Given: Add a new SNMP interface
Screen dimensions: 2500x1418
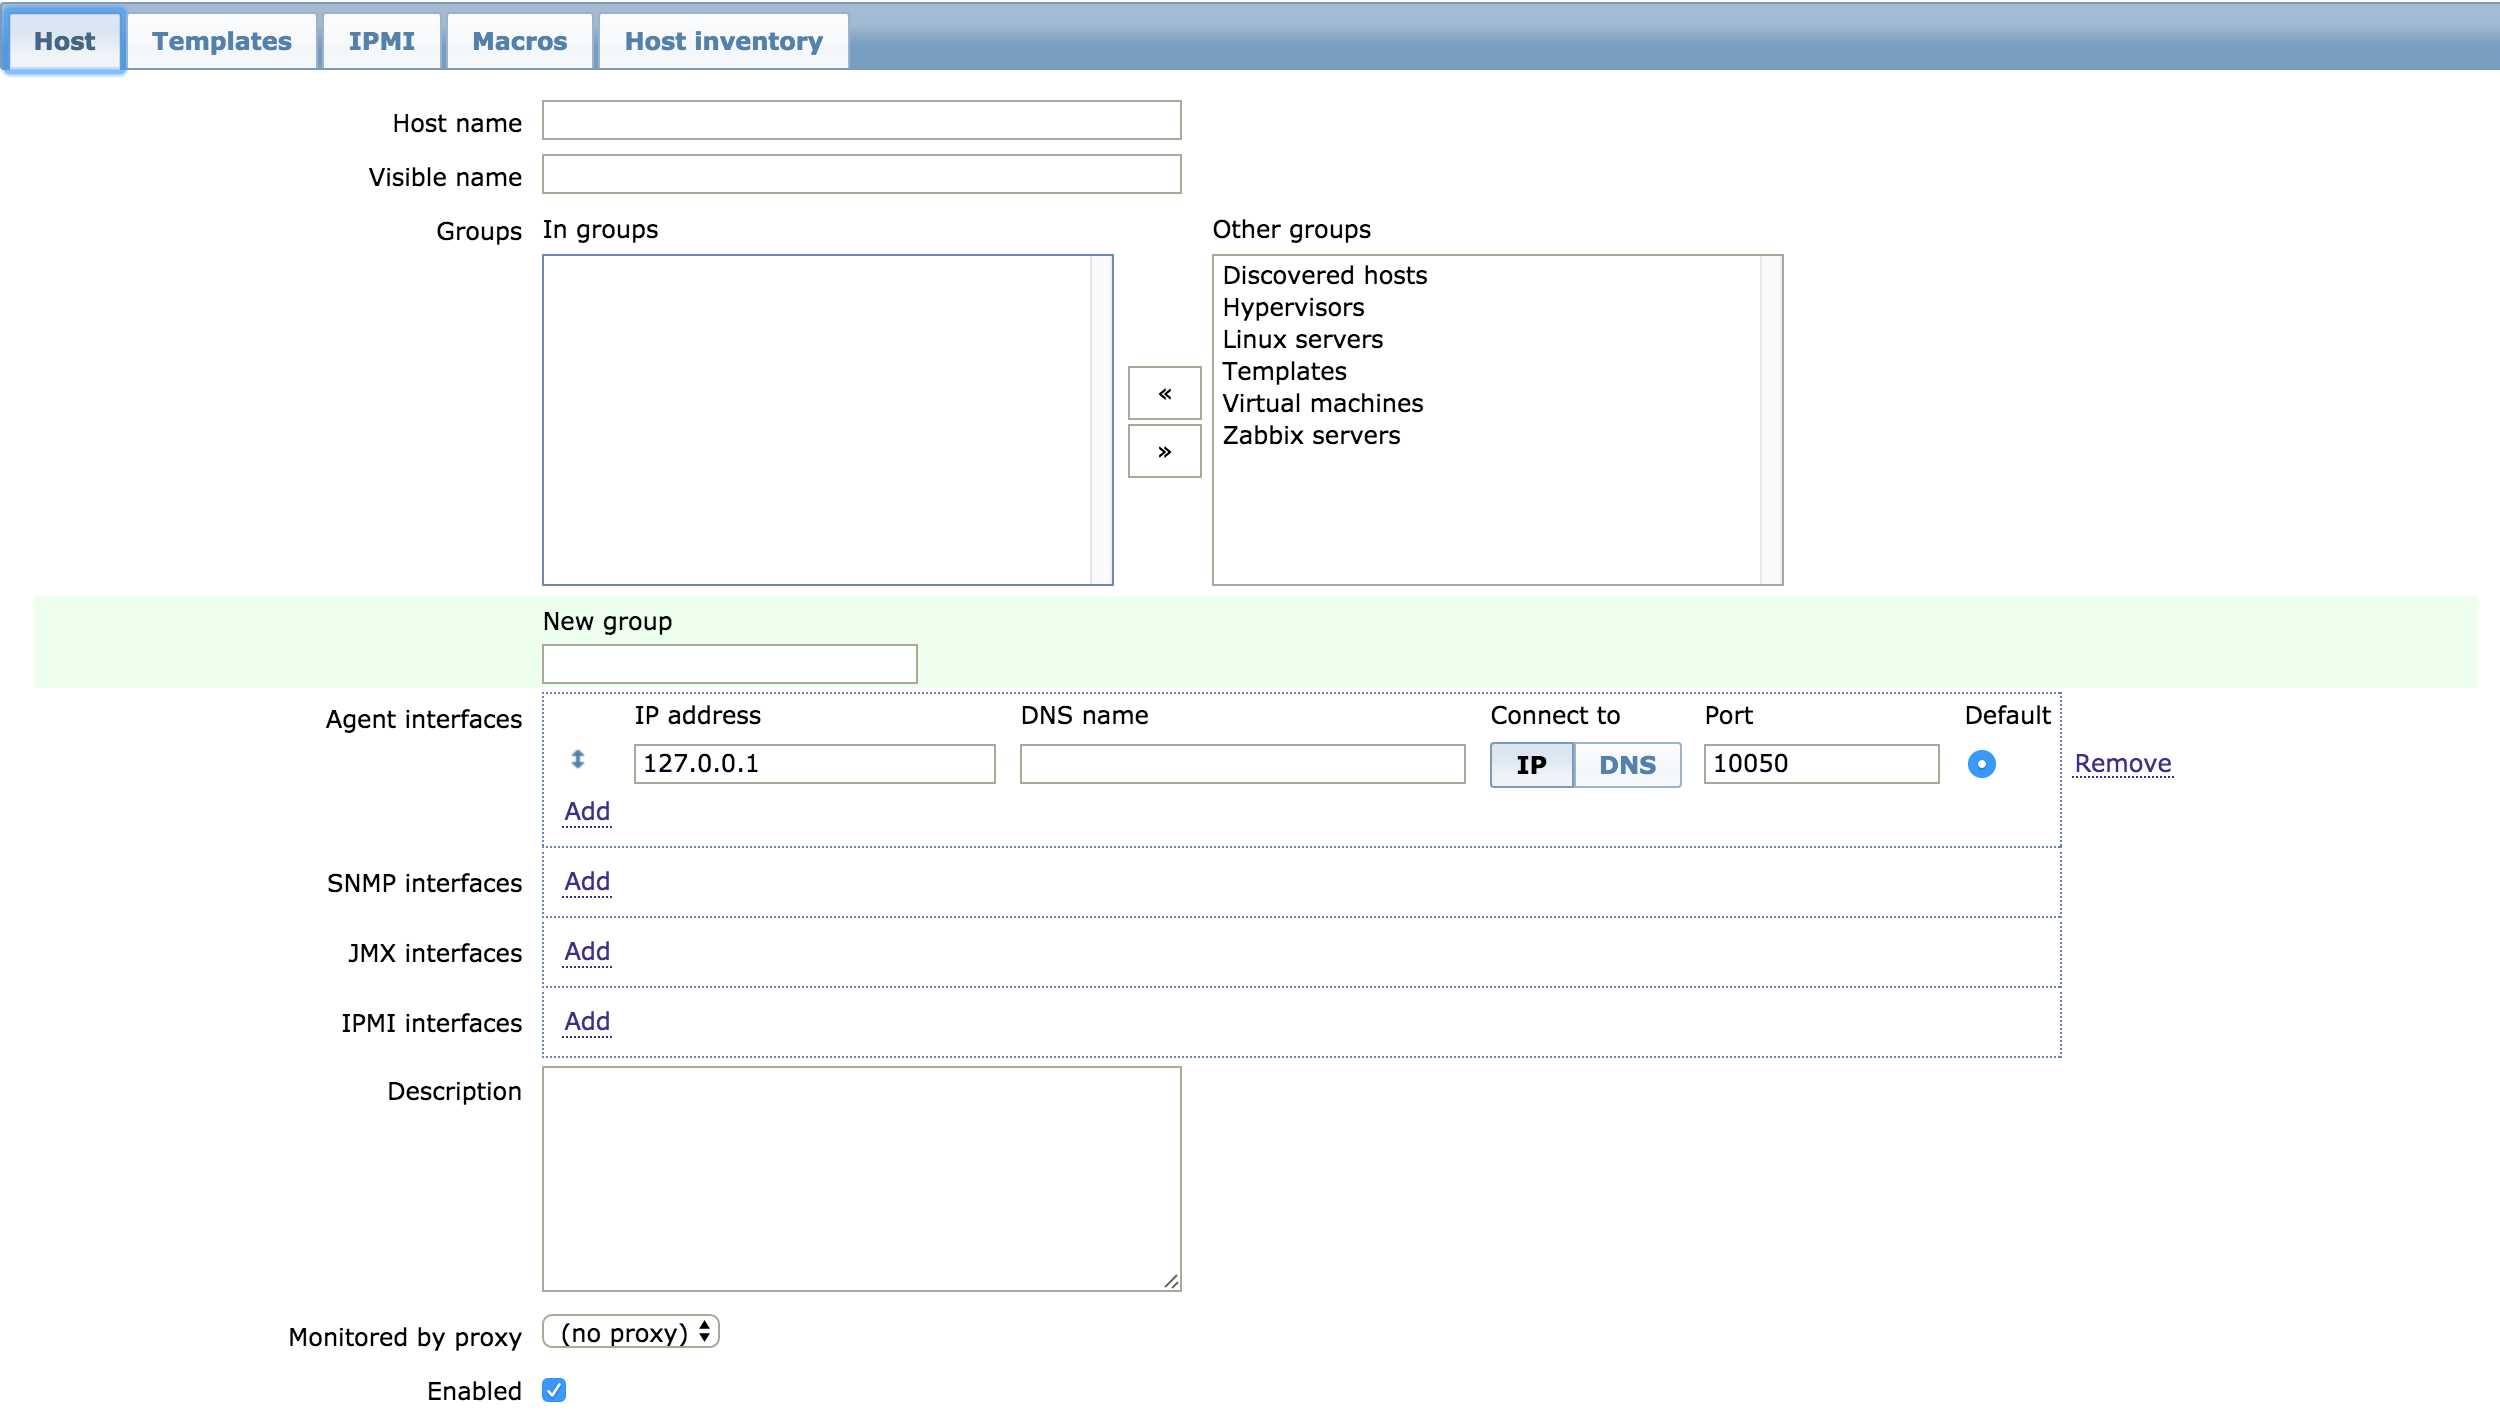Looking at the screenshot, I should [x=587, y=881].
